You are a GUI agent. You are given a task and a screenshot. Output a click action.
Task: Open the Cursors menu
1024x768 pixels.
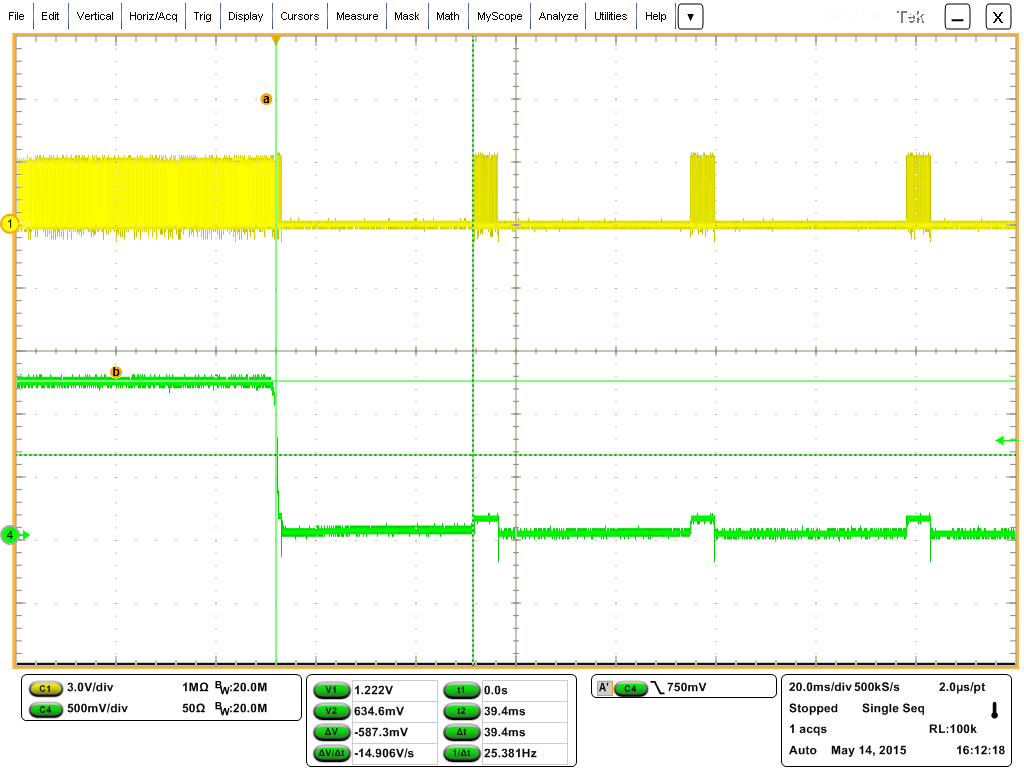coord(299,16)
